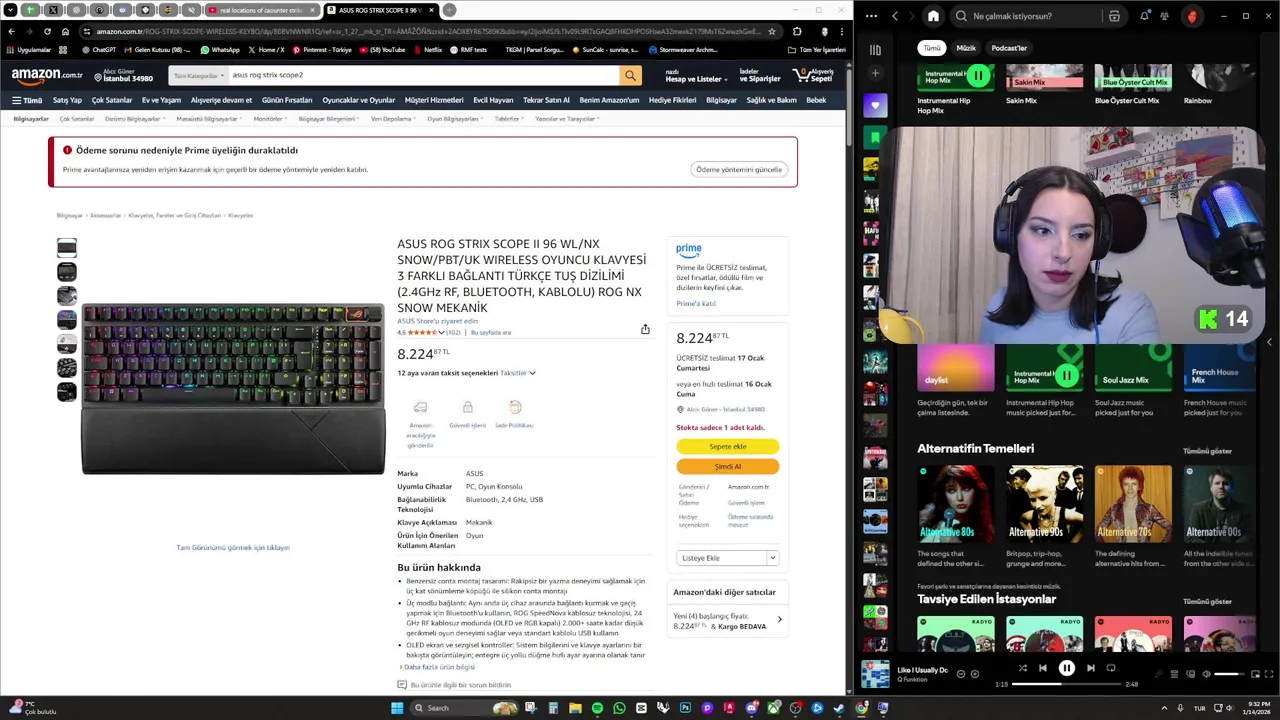This screenshot has width=1280, height=720.
Task: Open Alternative 80s playlist card
Action: tap(955, 516)
